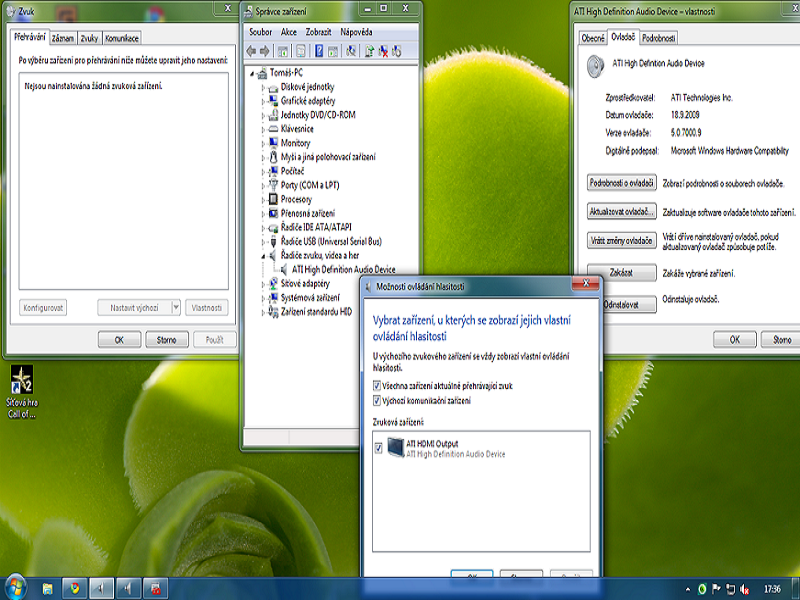Click the taskbar clock showing 17:36
The height and width of the screenshot is (600, 800).
point(772,589)
